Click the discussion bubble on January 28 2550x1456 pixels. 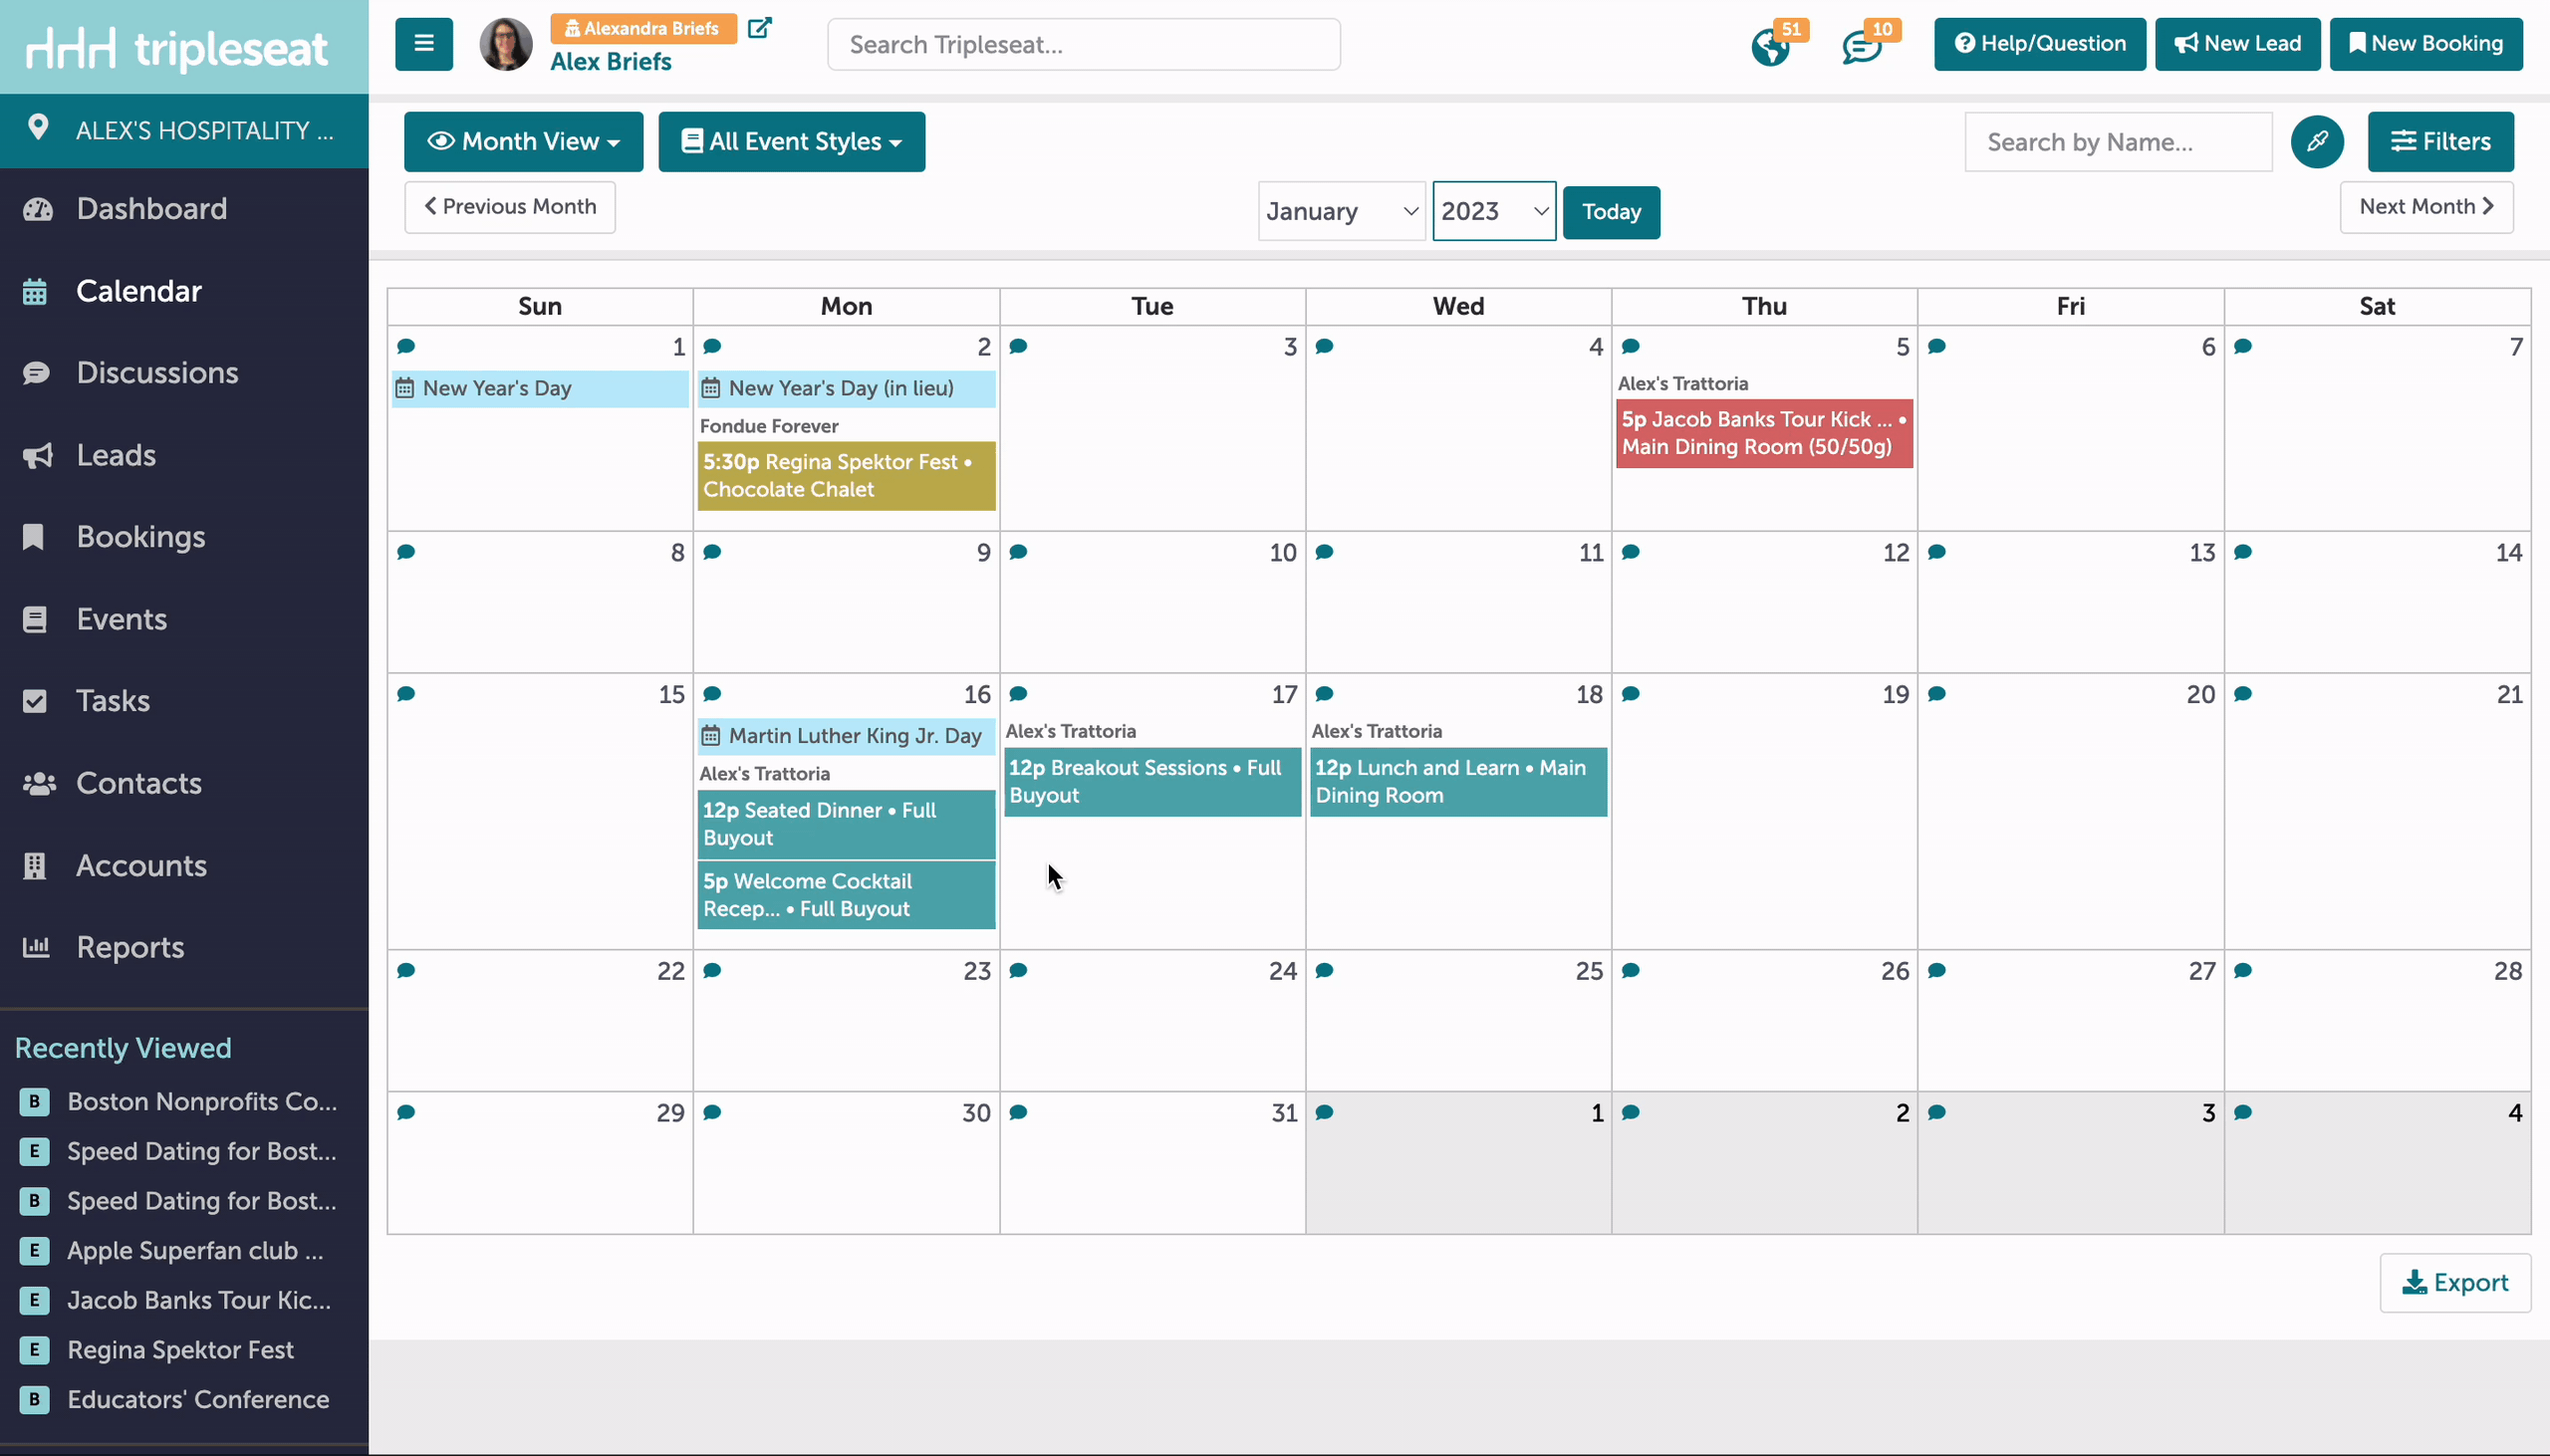(x=2243, y=970)
